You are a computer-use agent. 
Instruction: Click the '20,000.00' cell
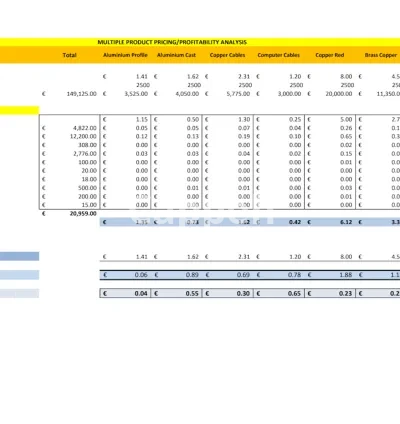(339, 94)
